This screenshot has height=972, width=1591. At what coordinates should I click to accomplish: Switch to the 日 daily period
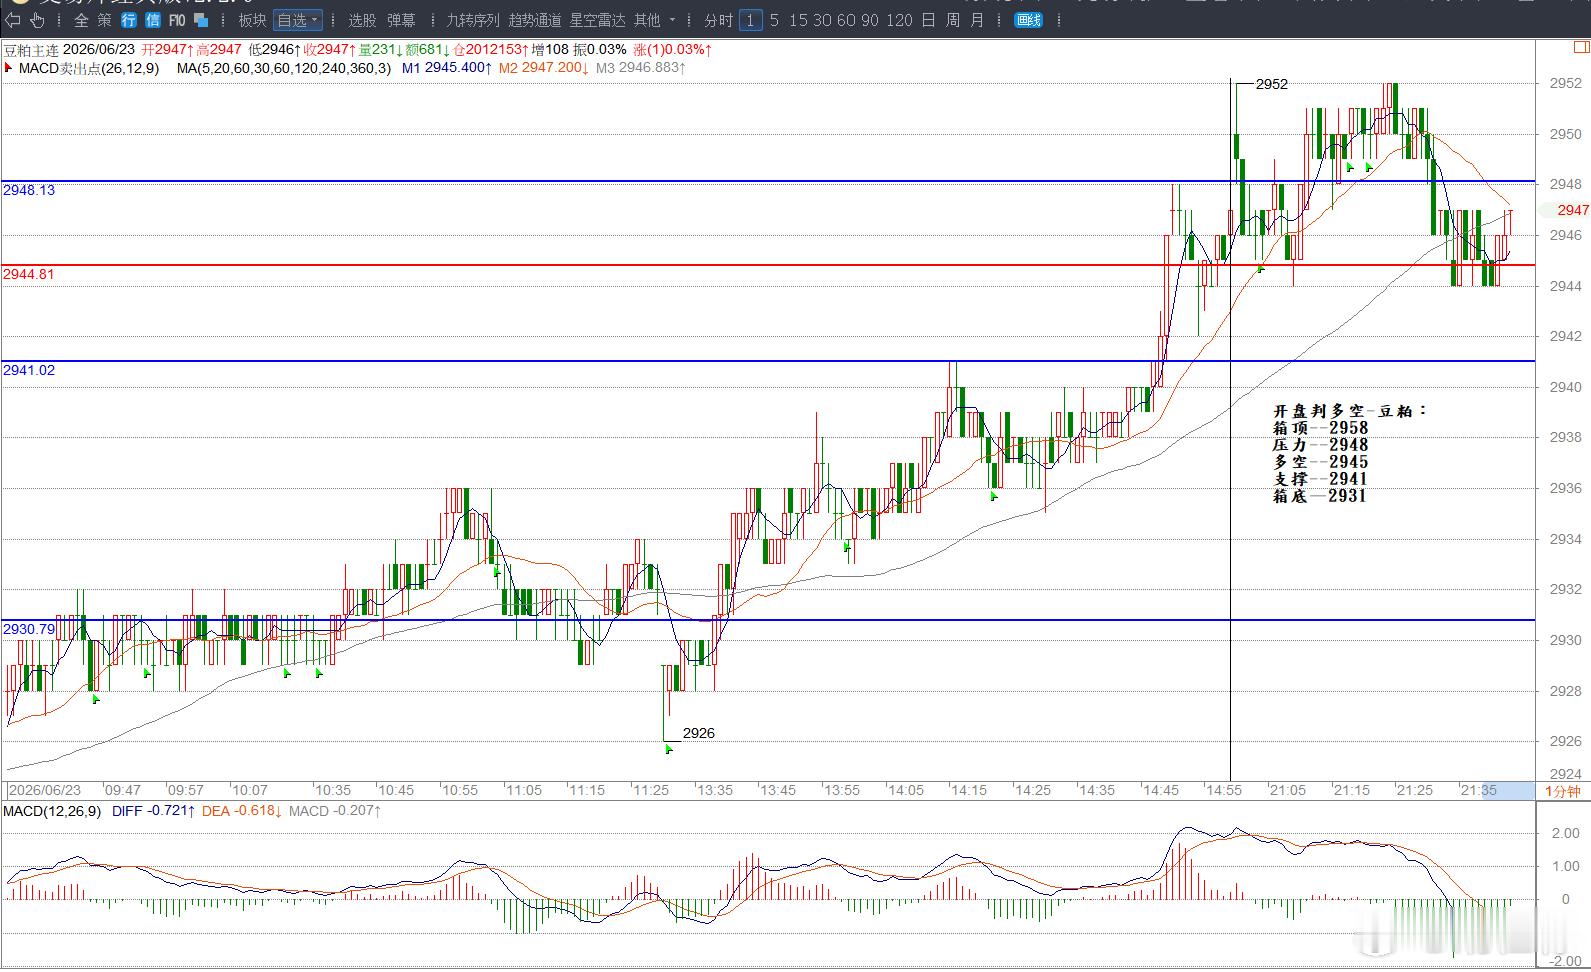tap(928, 20)
